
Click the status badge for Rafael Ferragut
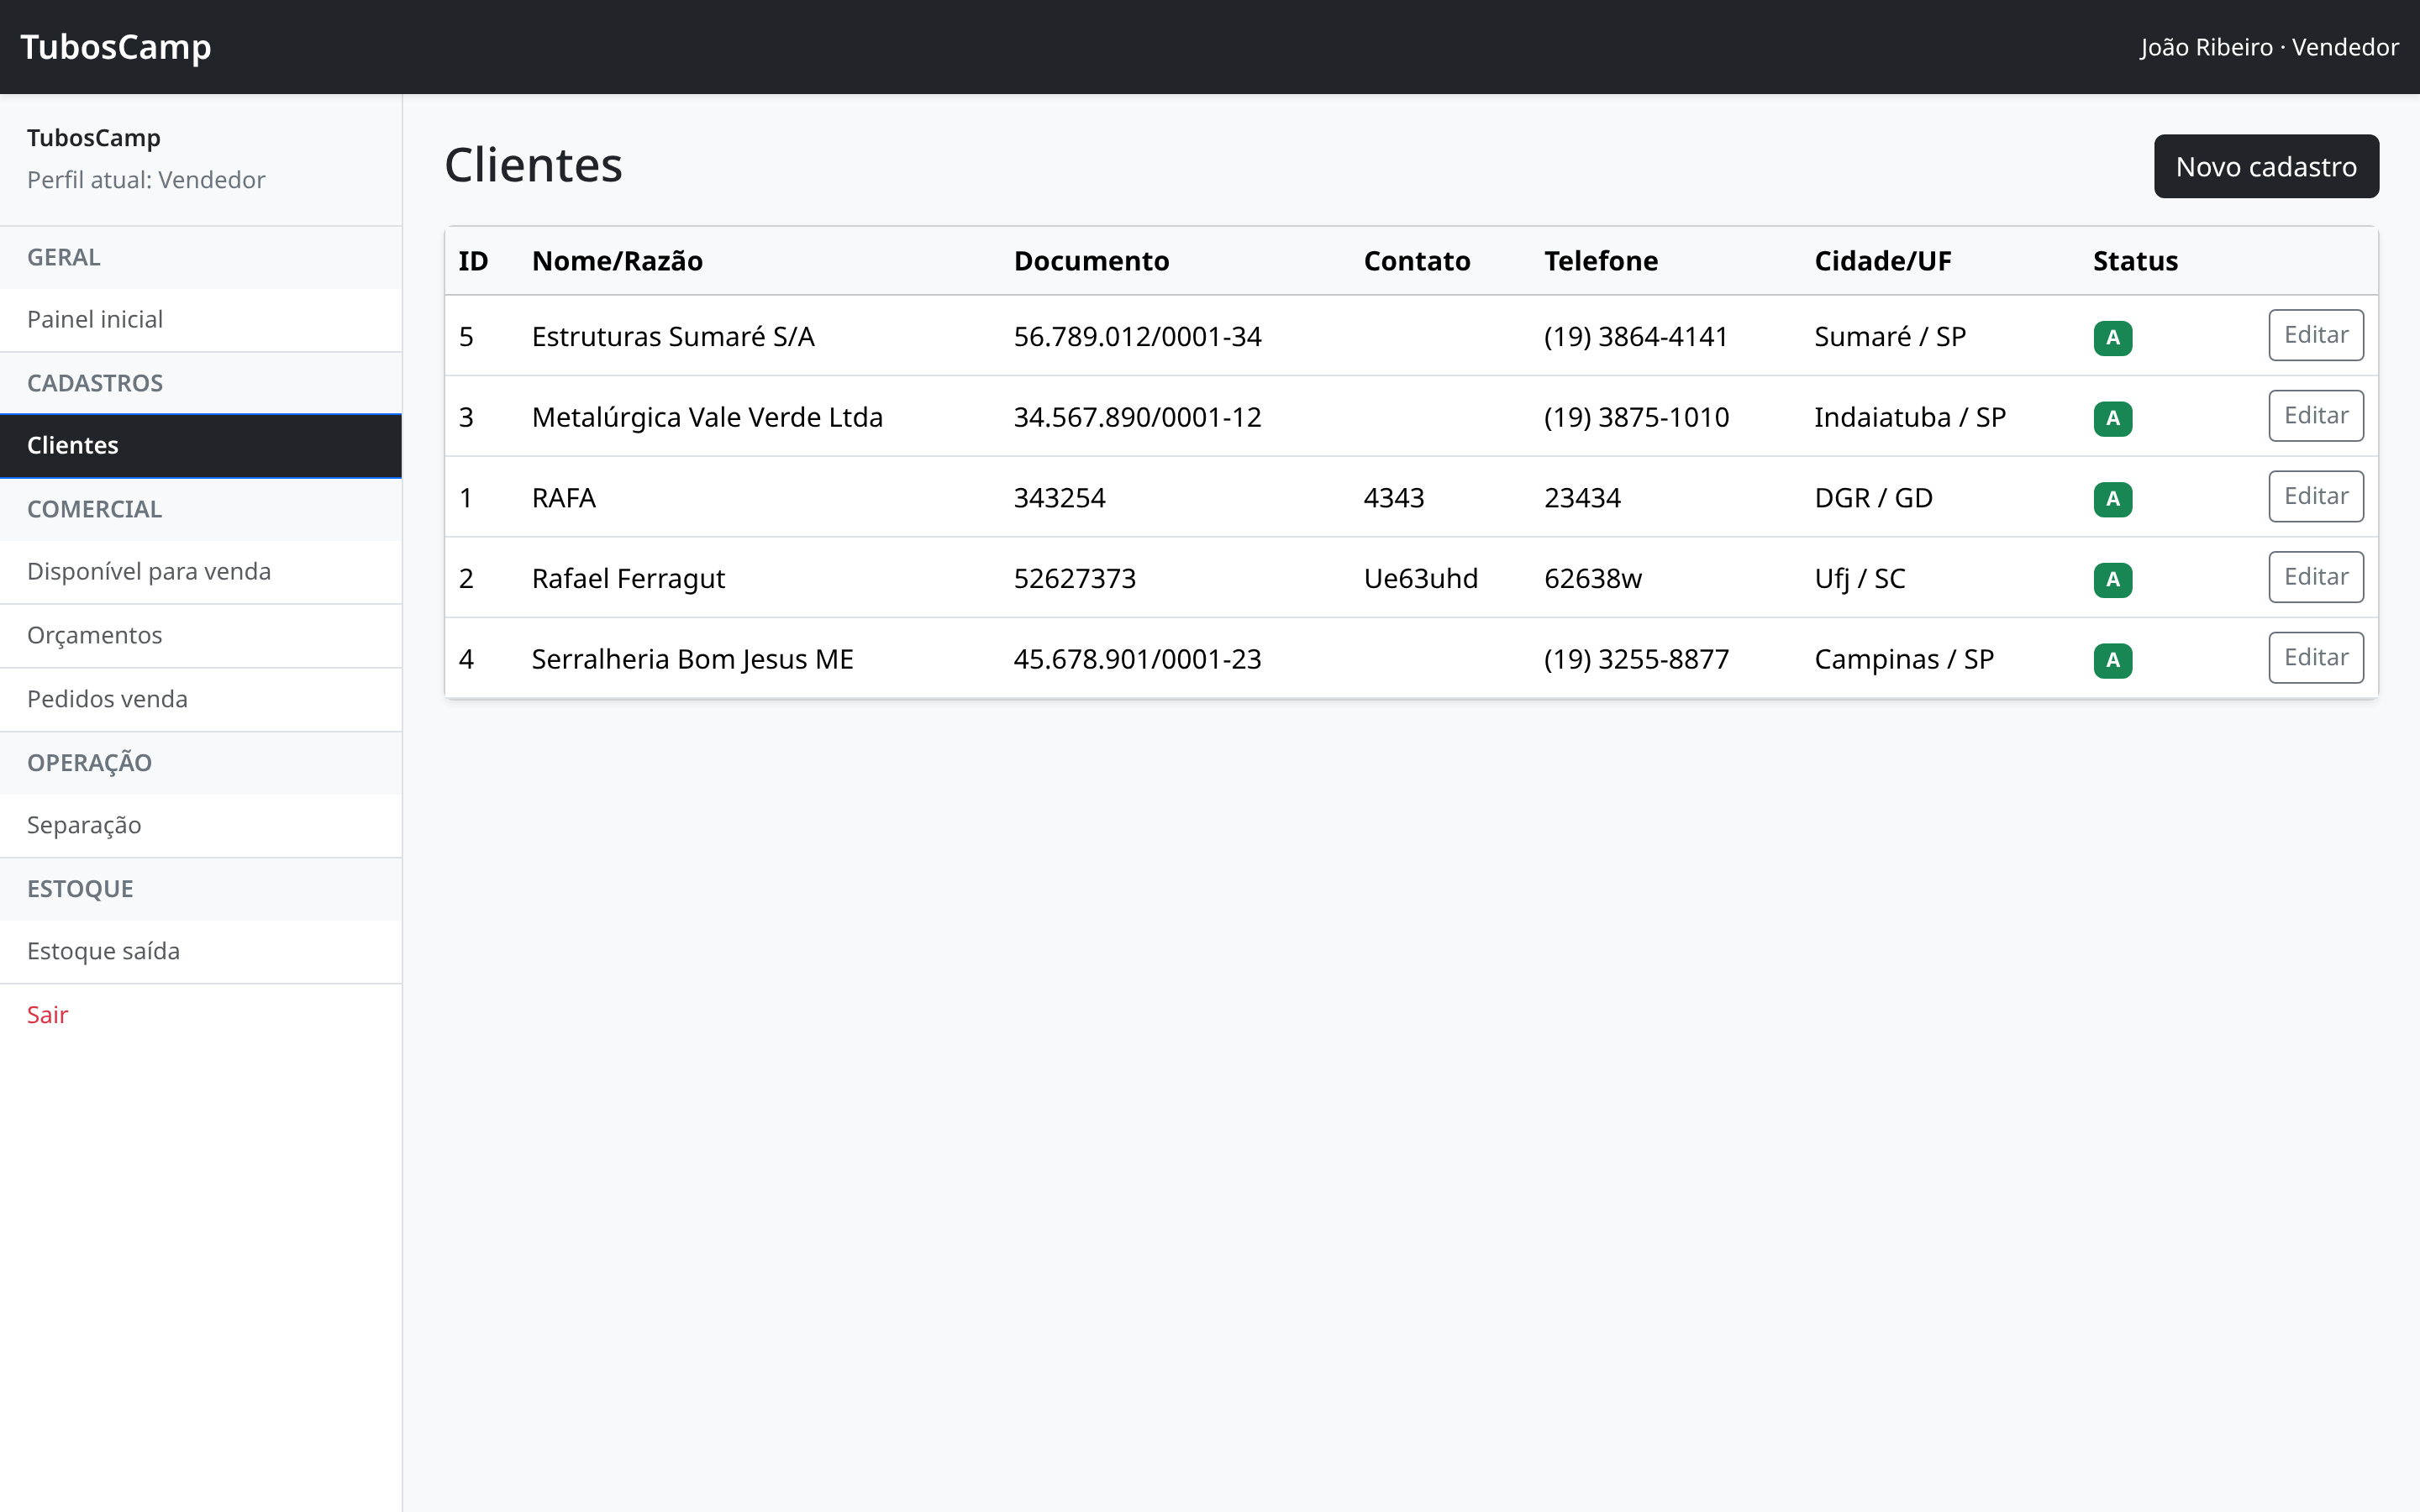point(2112,580)
